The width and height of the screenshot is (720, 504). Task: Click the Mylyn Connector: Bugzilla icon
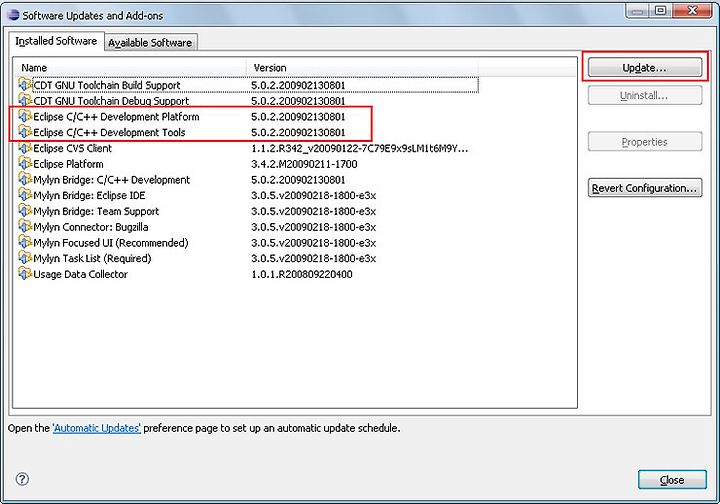click(x=25, y=227)
